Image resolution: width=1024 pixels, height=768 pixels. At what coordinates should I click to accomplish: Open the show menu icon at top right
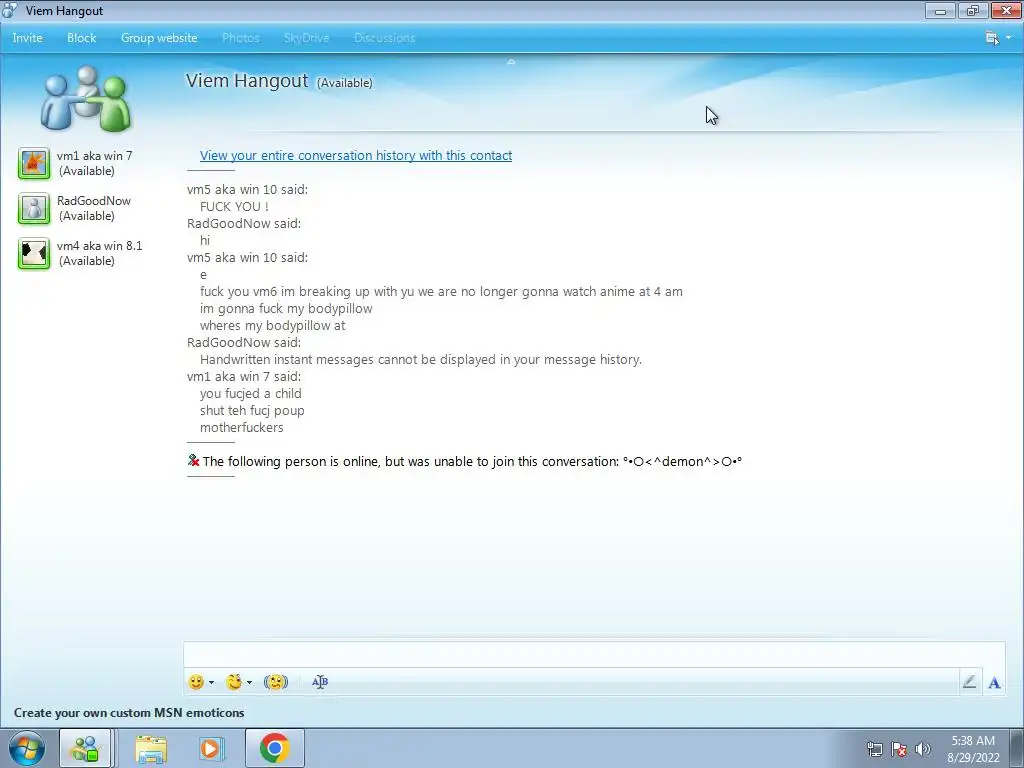(x=992, y=38)
